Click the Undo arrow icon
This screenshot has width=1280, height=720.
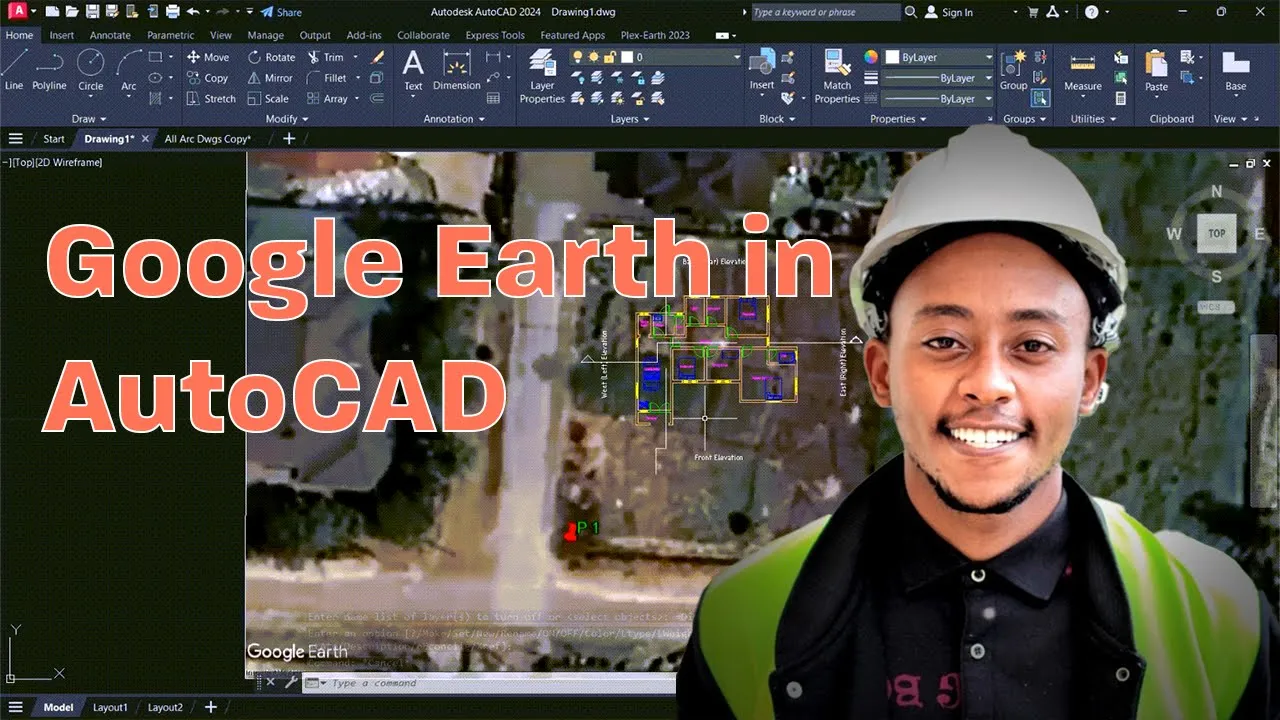[193, 12]
